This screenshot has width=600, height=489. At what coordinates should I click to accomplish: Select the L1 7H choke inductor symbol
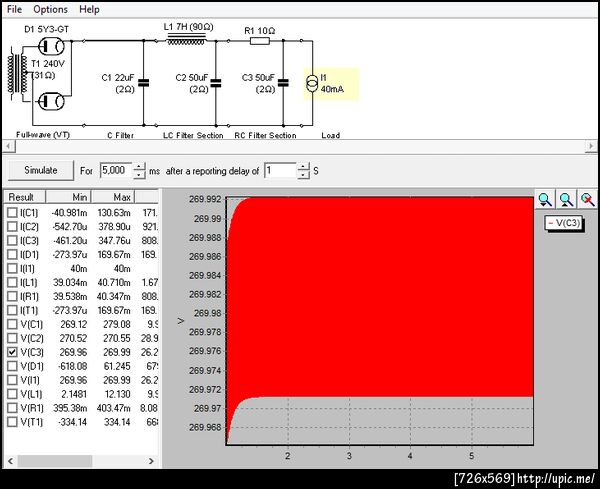[x=186, y=39]
